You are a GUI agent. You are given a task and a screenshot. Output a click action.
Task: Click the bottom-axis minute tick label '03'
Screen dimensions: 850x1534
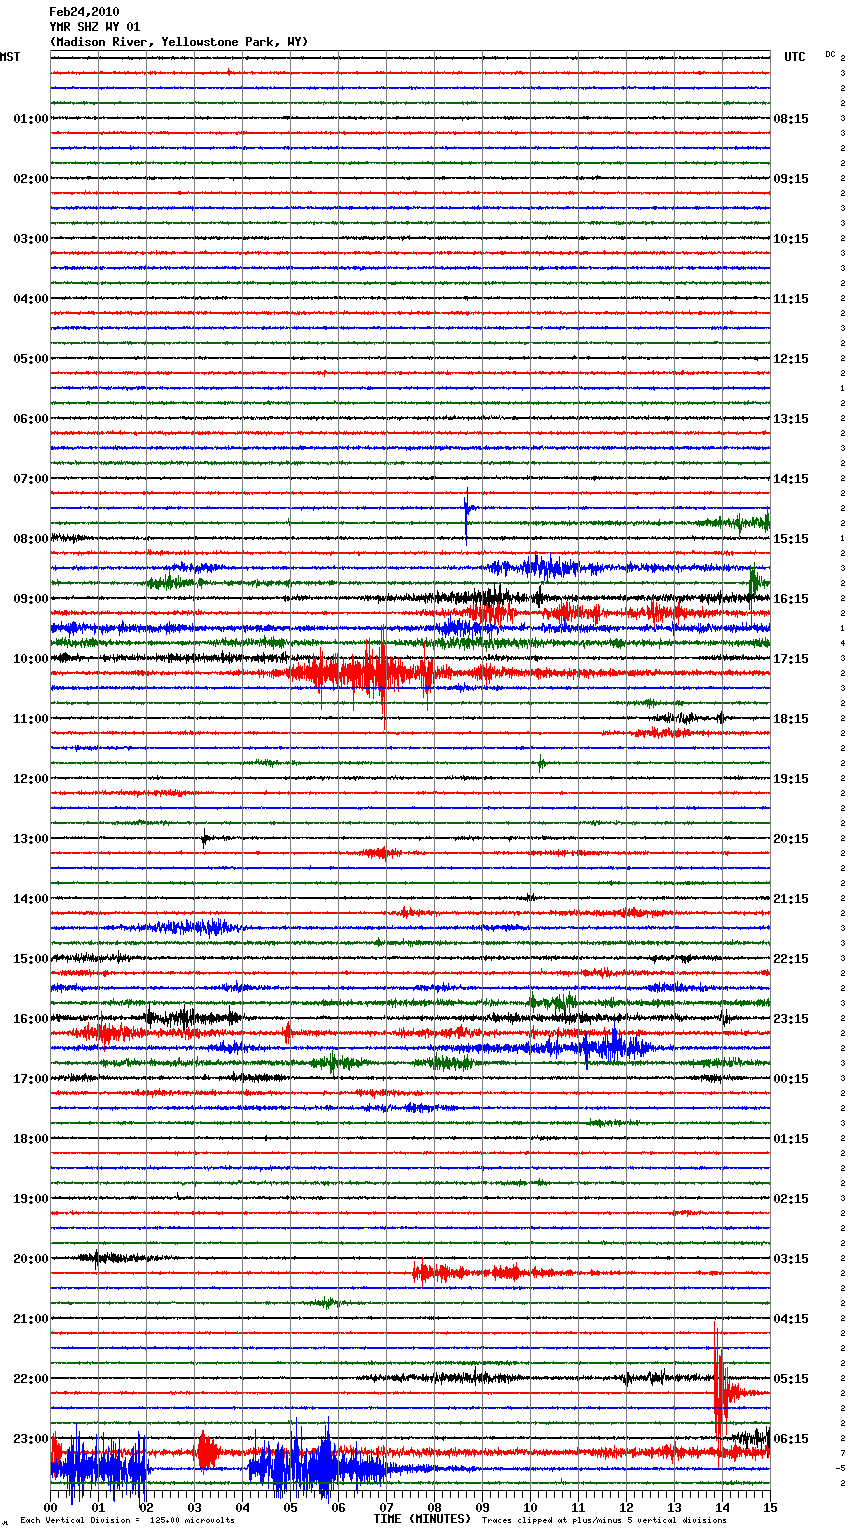[194, 1507]
